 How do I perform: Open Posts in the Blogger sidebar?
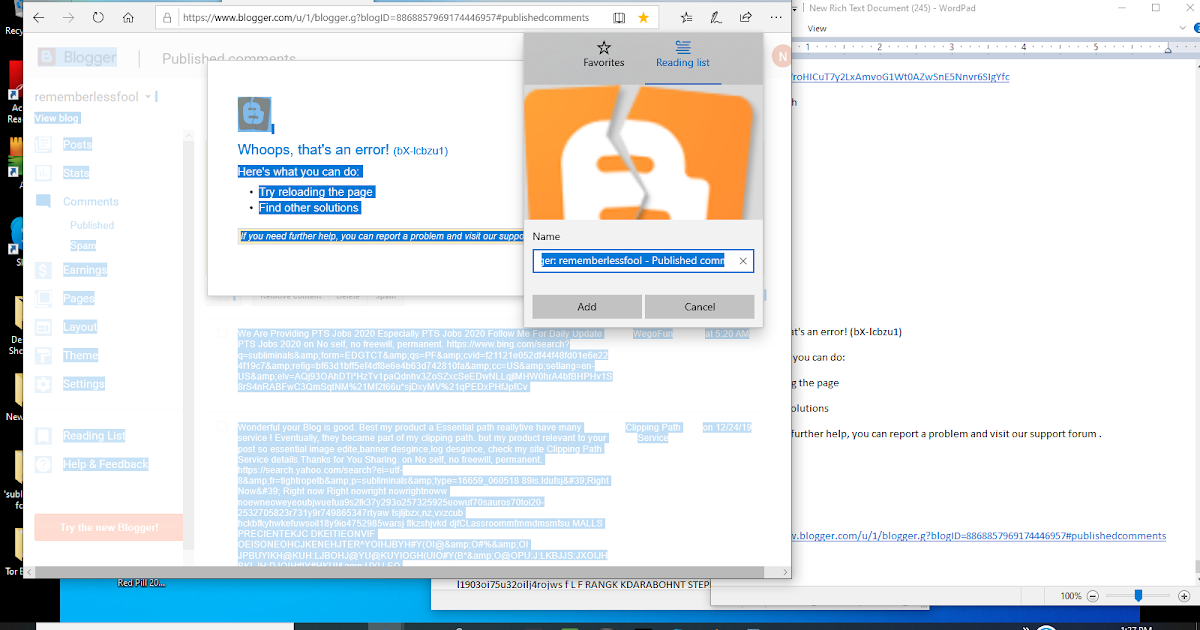pyautogui.click(x=77, y=144)
